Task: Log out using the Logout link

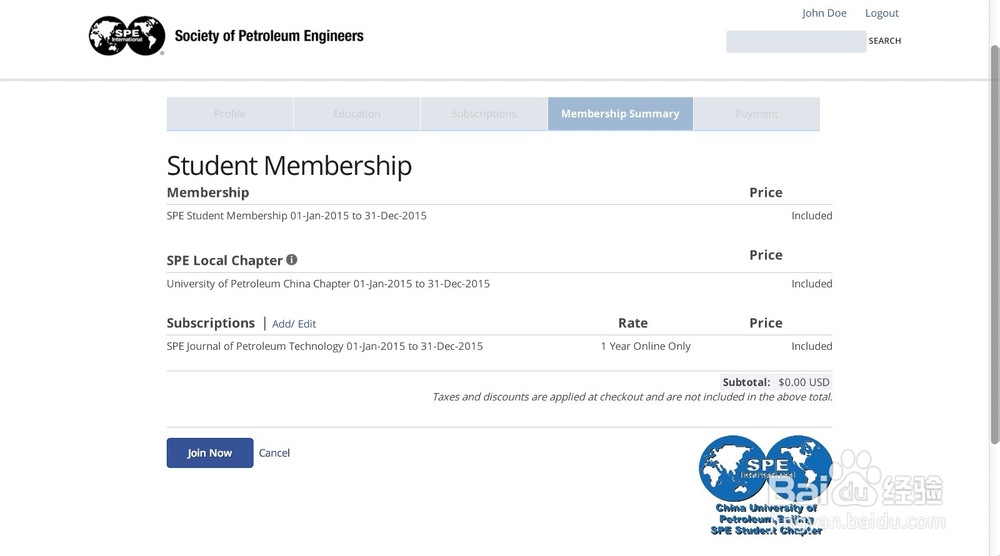Action: [x=882, y=13]
